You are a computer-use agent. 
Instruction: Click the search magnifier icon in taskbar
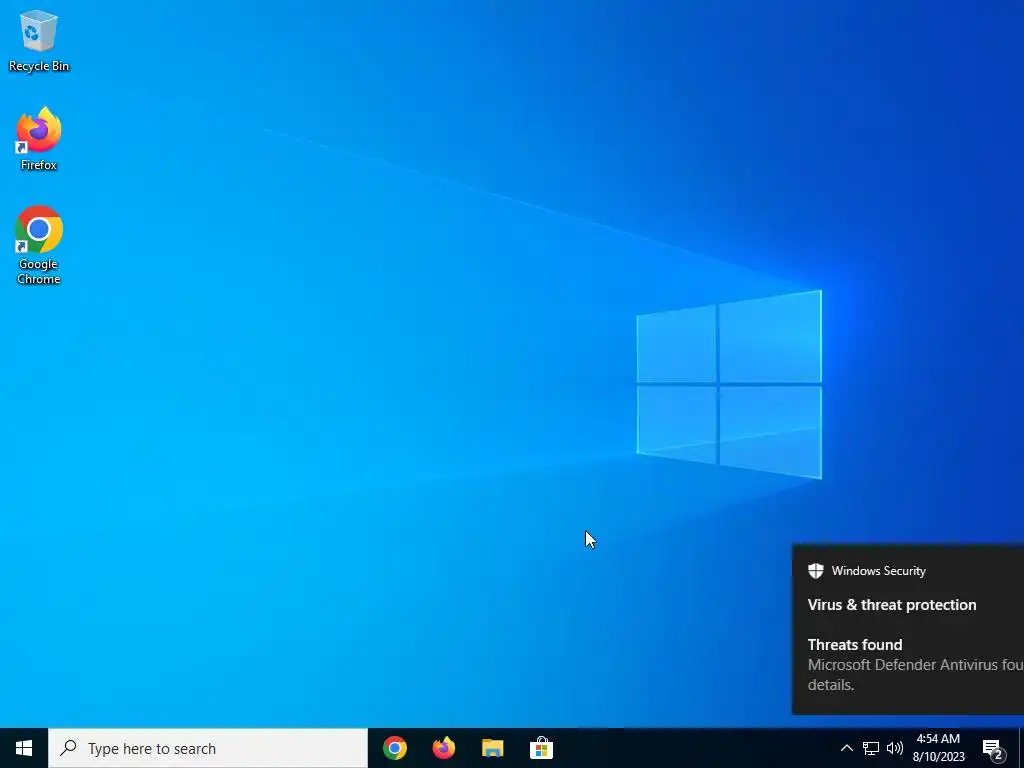[68, 748]
